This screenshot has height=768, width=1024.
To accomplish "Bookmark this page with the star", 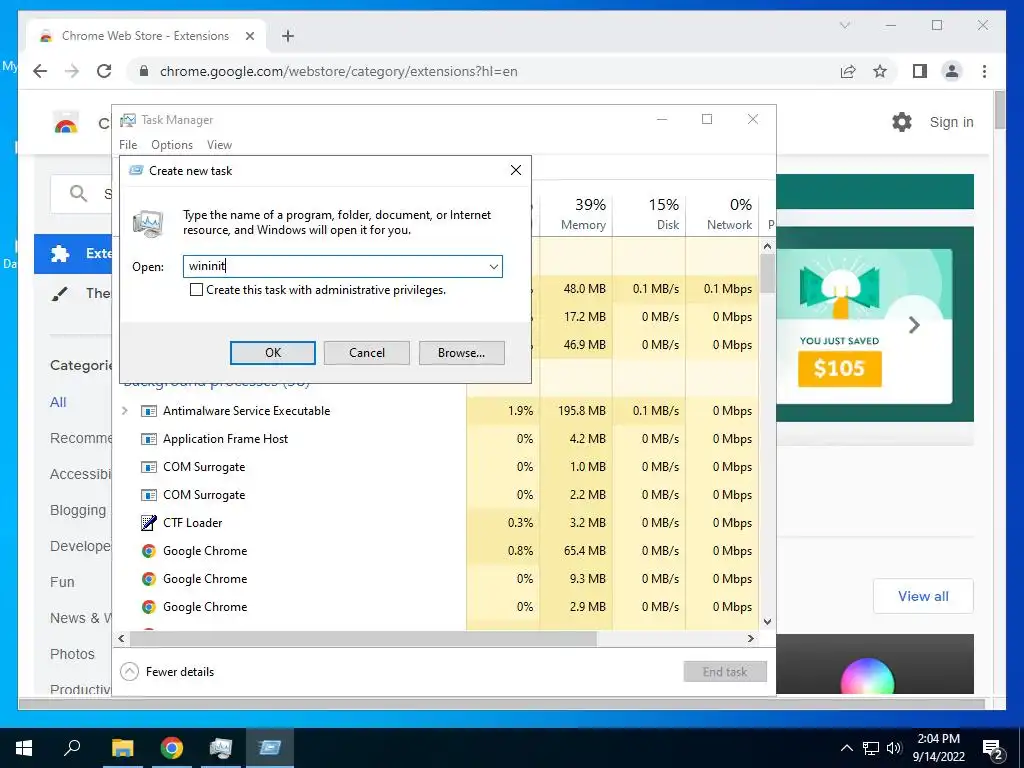I will tap(880, 71).
